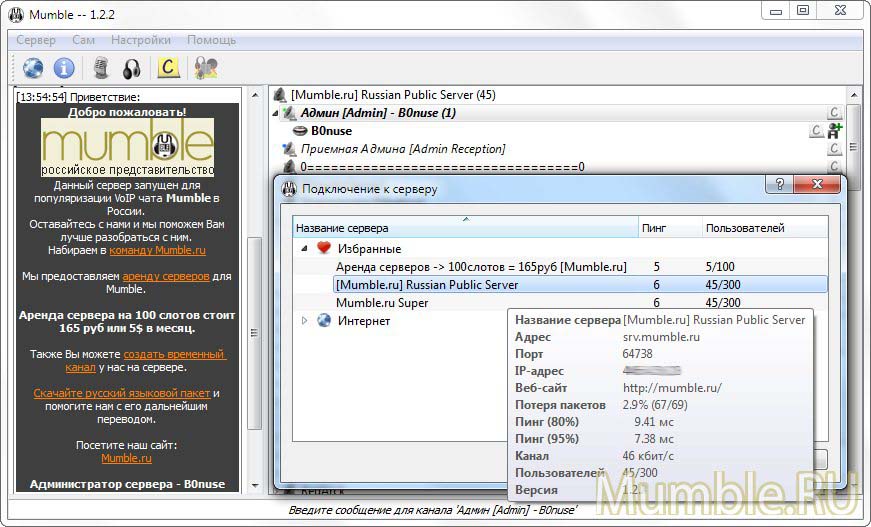Toggle the yellow comment icon in toolbar
The width and height of the screenshot is (871, 527).
click(169, 68)
